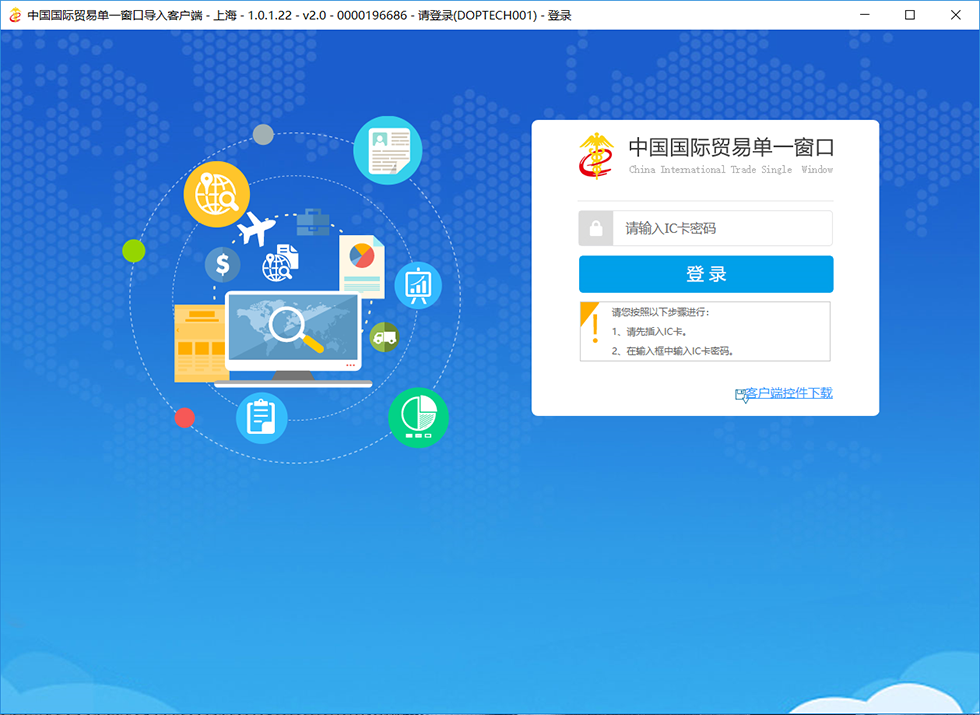Click the clipboard icon in the blue circle
The image size is (980, 715).
[262, 417]
